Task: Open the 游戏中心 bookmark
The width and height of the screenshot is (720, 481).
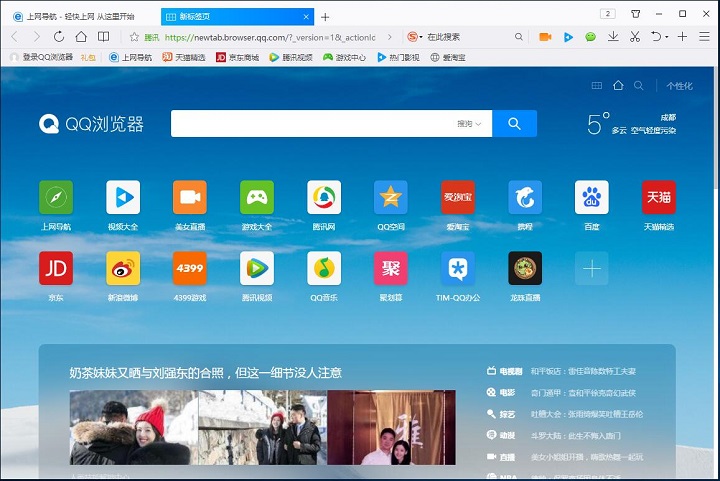Action: click(x=344, y=57)
